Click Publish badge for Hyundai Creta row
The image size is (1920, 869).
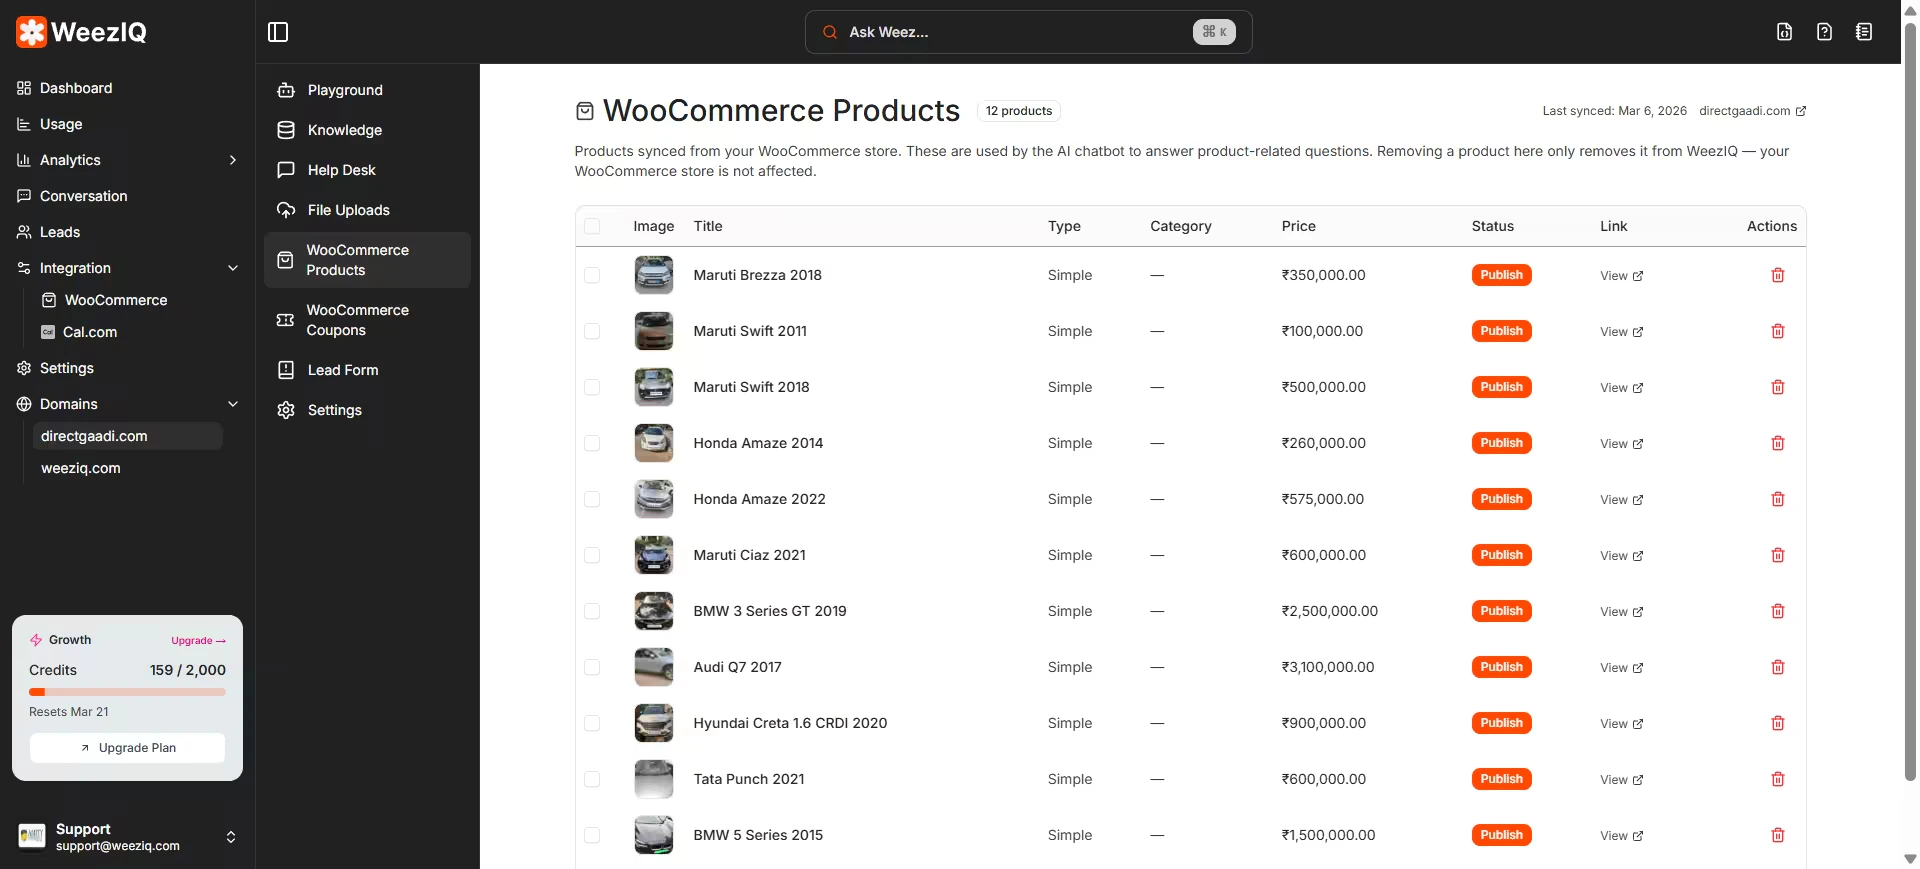coord(1501,723)
